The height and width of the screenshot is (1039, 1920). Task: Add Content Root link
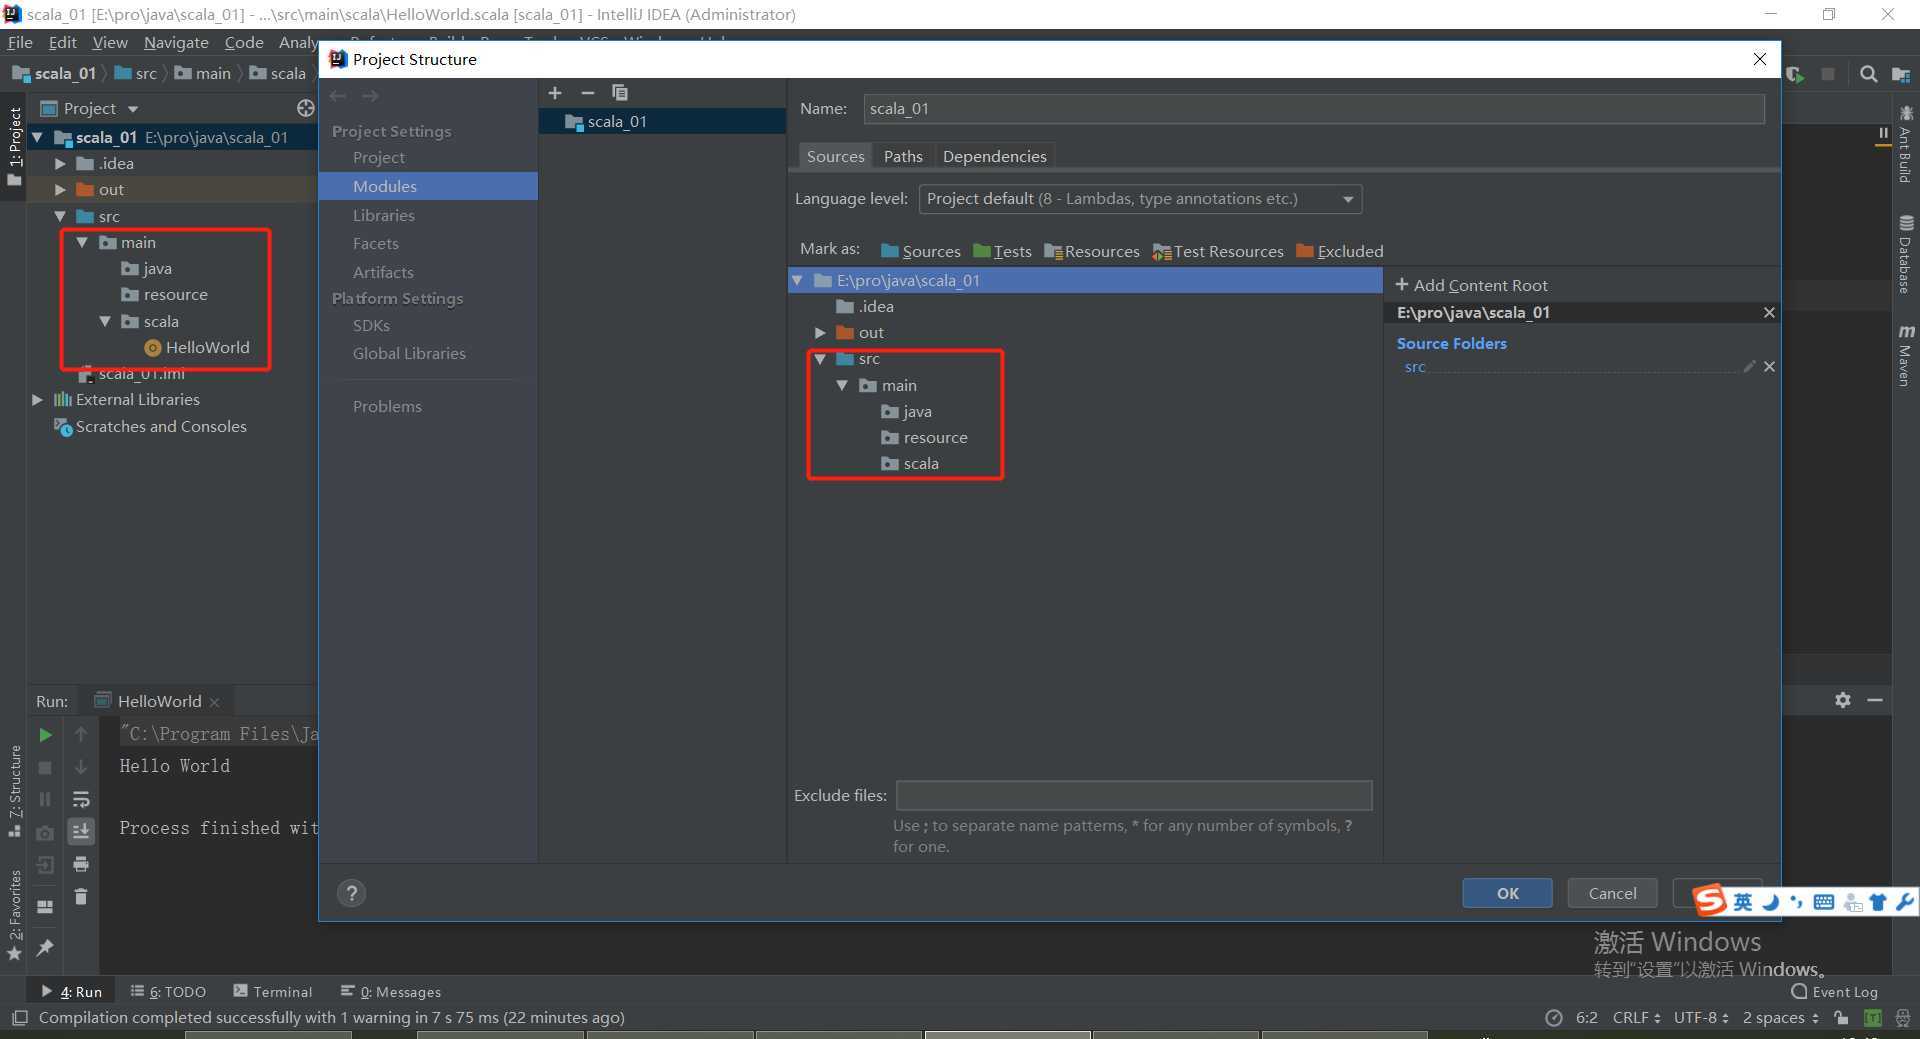pyautogui.click(x=1471, y=285)
